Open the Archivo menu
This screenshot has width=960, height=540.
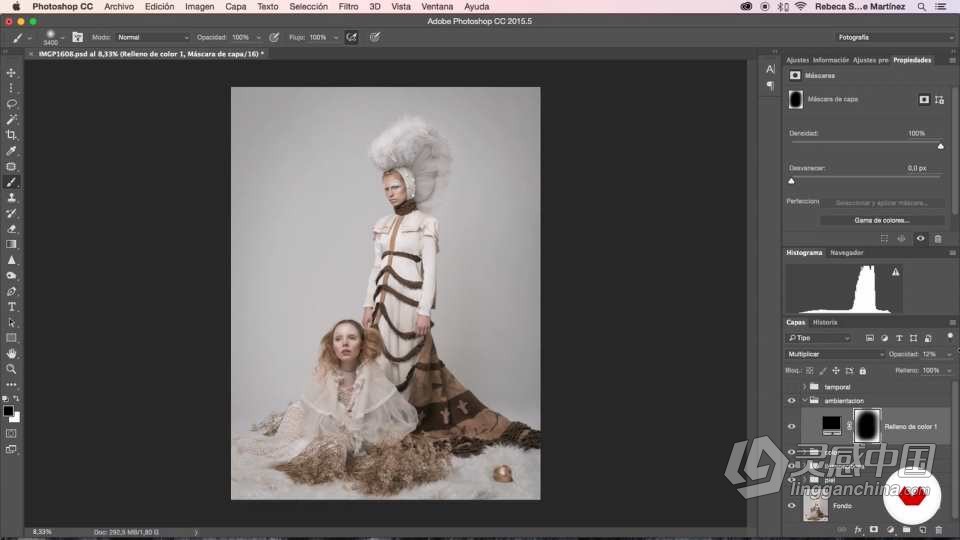click(x=119, y=7)
